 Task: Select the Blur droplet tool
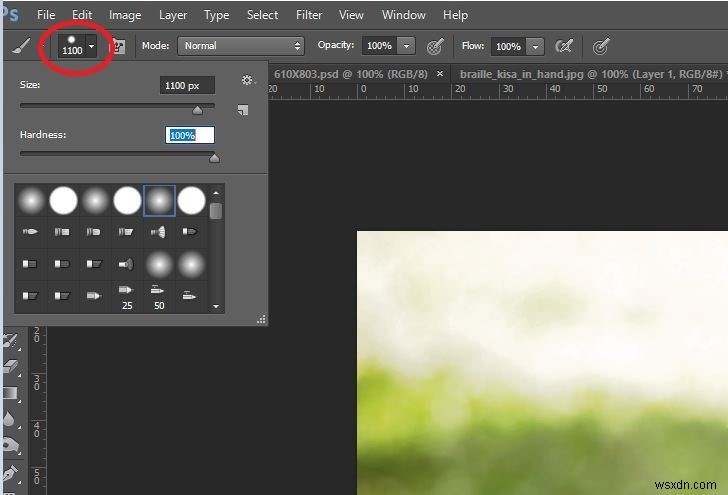point(11,419)
